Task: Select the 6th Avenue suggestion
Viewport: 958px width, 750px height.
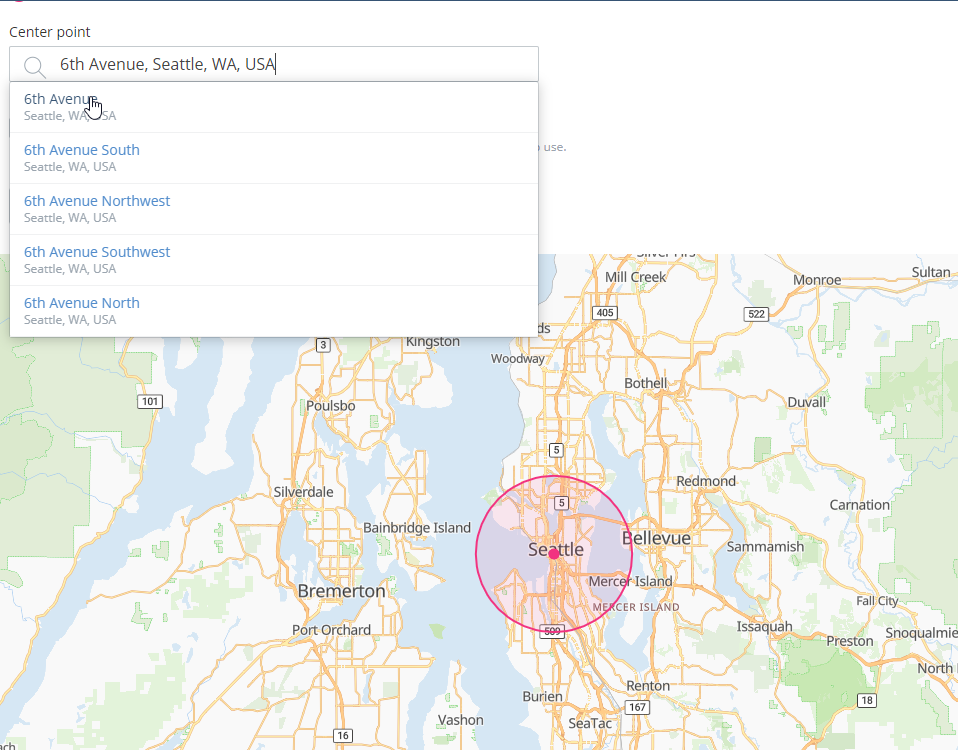Action: tap(274, 107)
